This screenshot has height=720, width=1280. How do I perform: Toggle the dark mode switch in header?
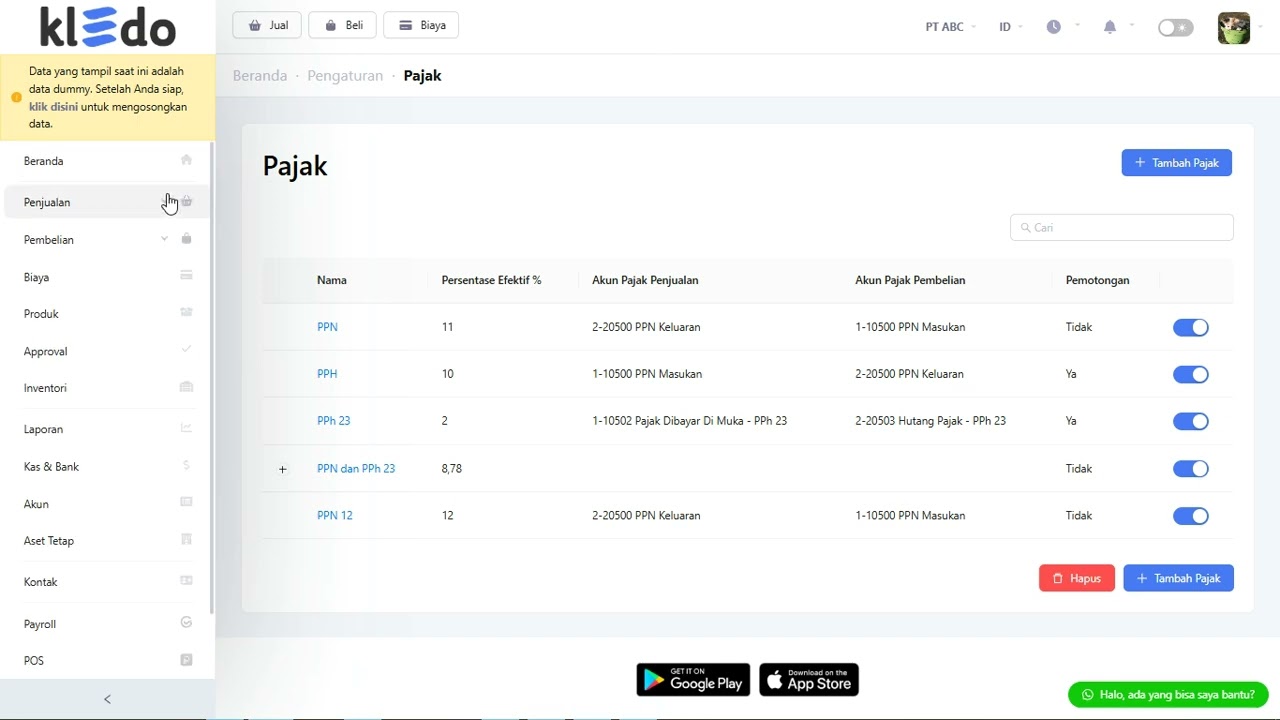(1176, 27)
